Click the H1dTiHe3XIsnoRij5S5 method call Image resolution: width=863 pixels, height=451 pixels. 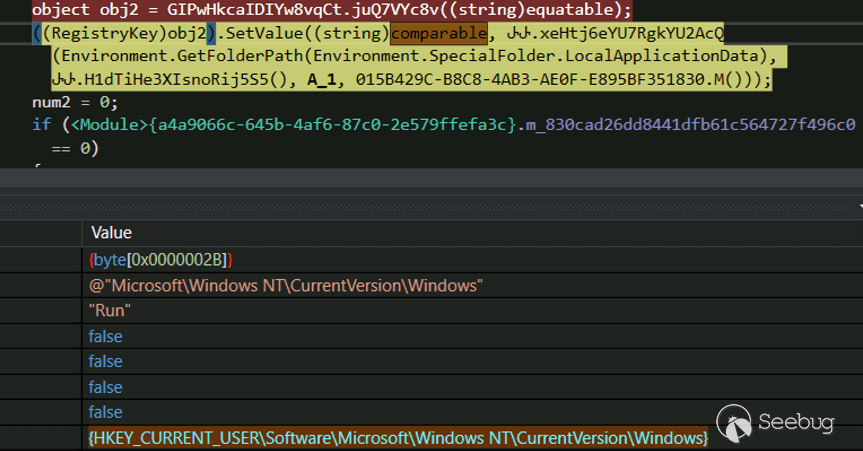click(x=177, y=80)
